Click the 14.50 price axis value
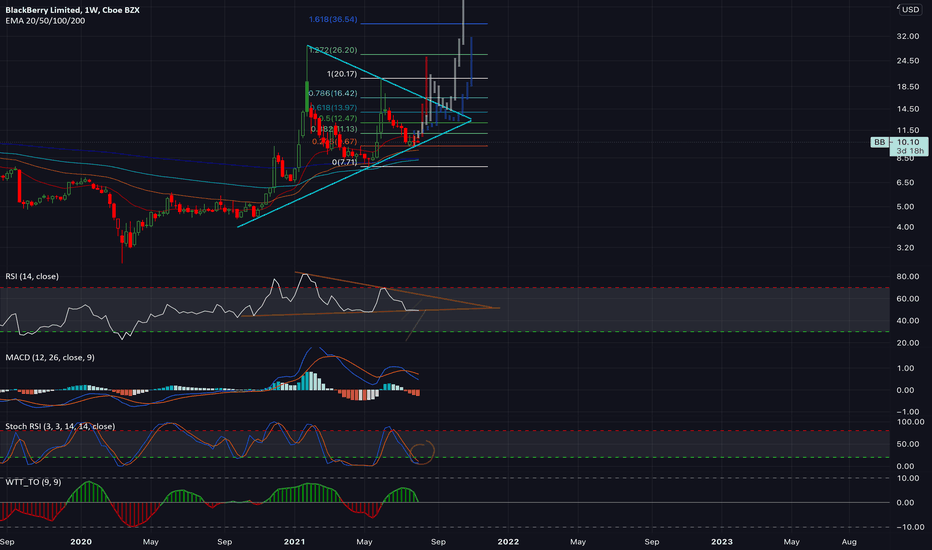The image size is (932, 550). pyautogui.click(x=908, y=109)
